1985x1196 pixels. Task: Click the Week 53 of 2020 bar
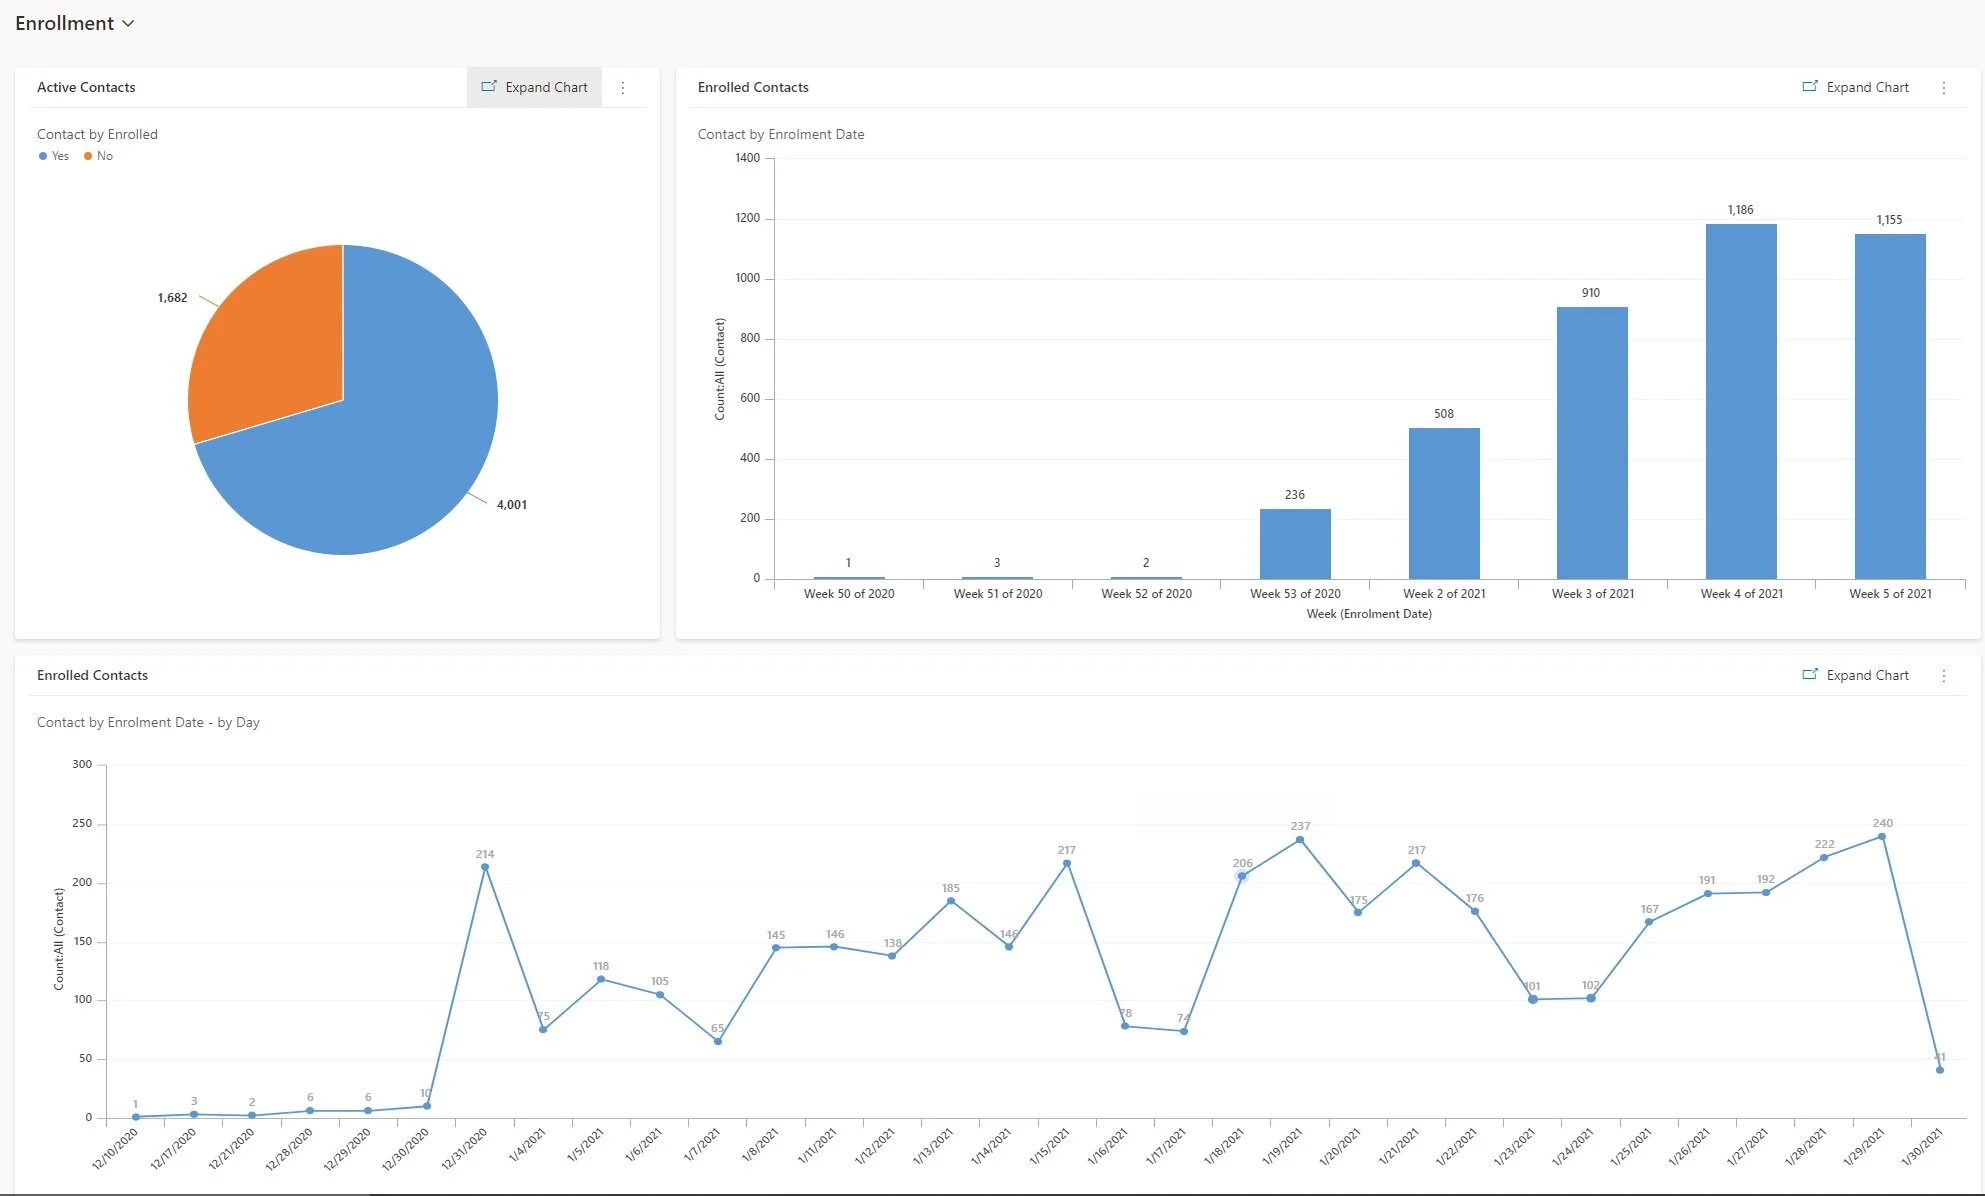pyautogui.click(x=1295, y=543)
